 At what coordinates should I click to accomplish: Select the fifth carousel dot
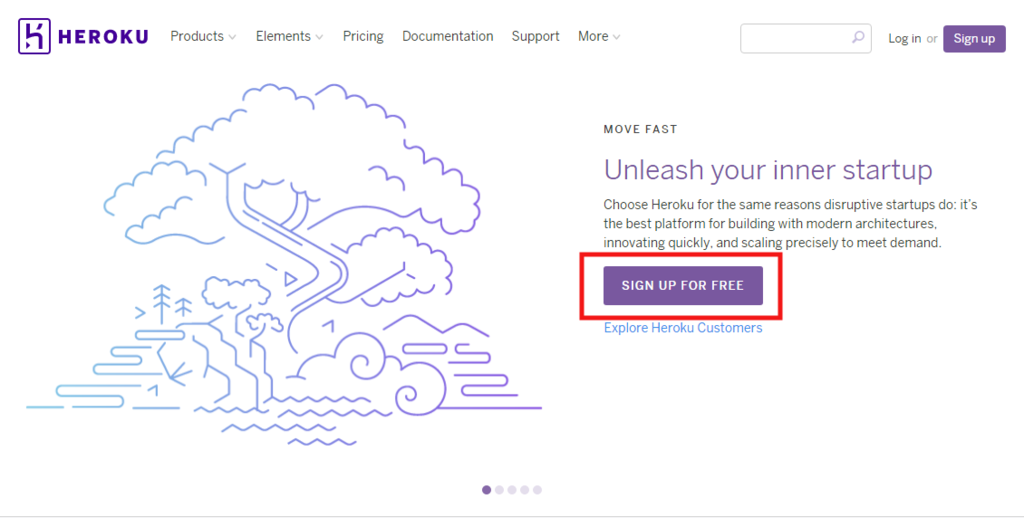(x=537, y=490)
